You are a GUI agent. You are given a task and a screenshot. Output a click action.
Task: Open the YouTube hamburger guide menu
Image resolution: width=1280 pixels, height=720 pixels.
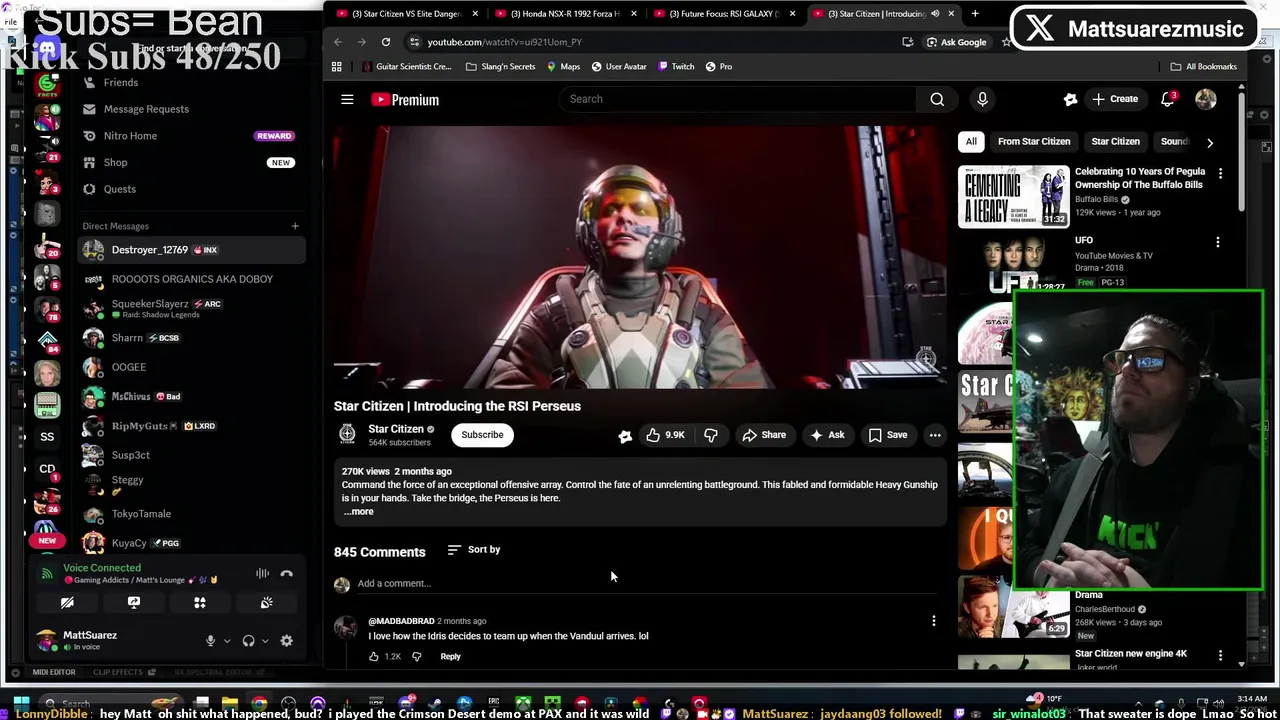tap(347, 99)
